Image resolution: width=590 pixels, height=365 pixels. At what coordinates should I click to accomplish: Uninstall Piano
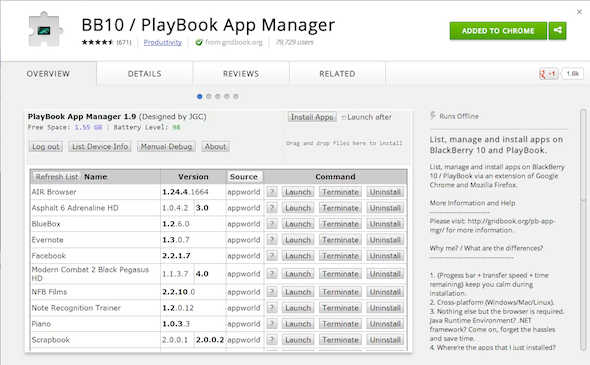coord(385,324)
